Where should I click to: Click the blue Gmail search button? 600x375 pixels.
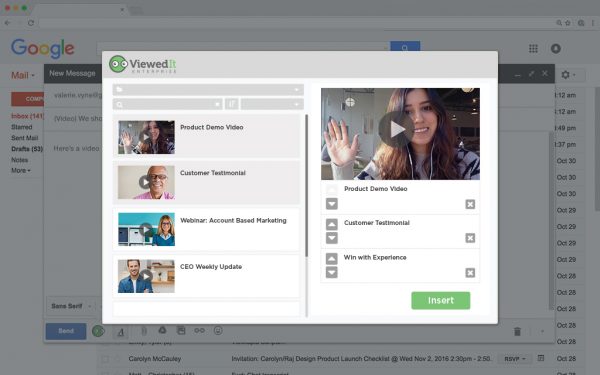405,46
